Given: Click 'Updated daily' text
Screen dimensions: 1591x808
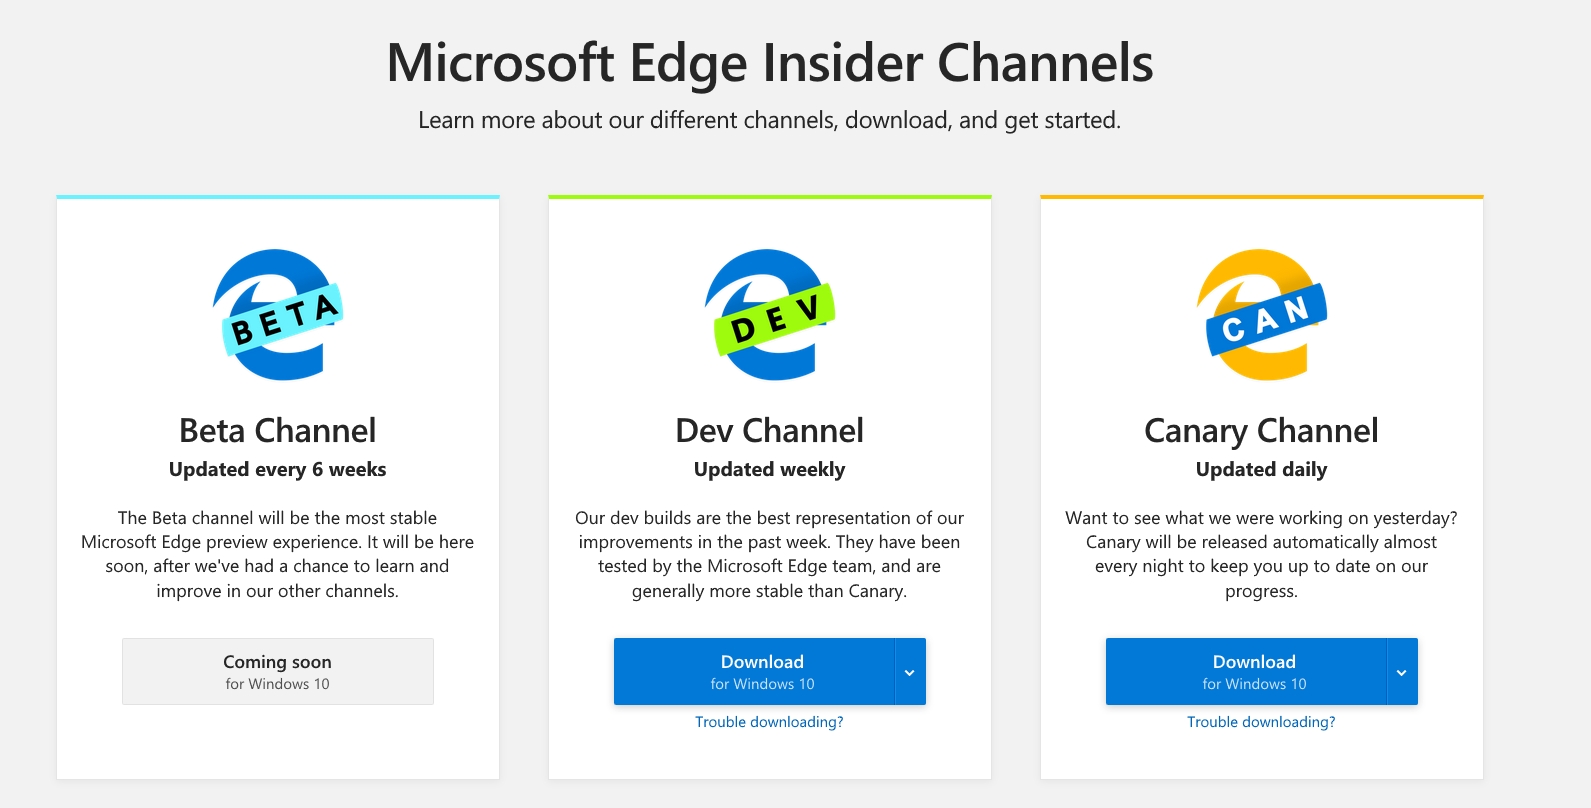Looking at the screenshot, I should 1262,470.
